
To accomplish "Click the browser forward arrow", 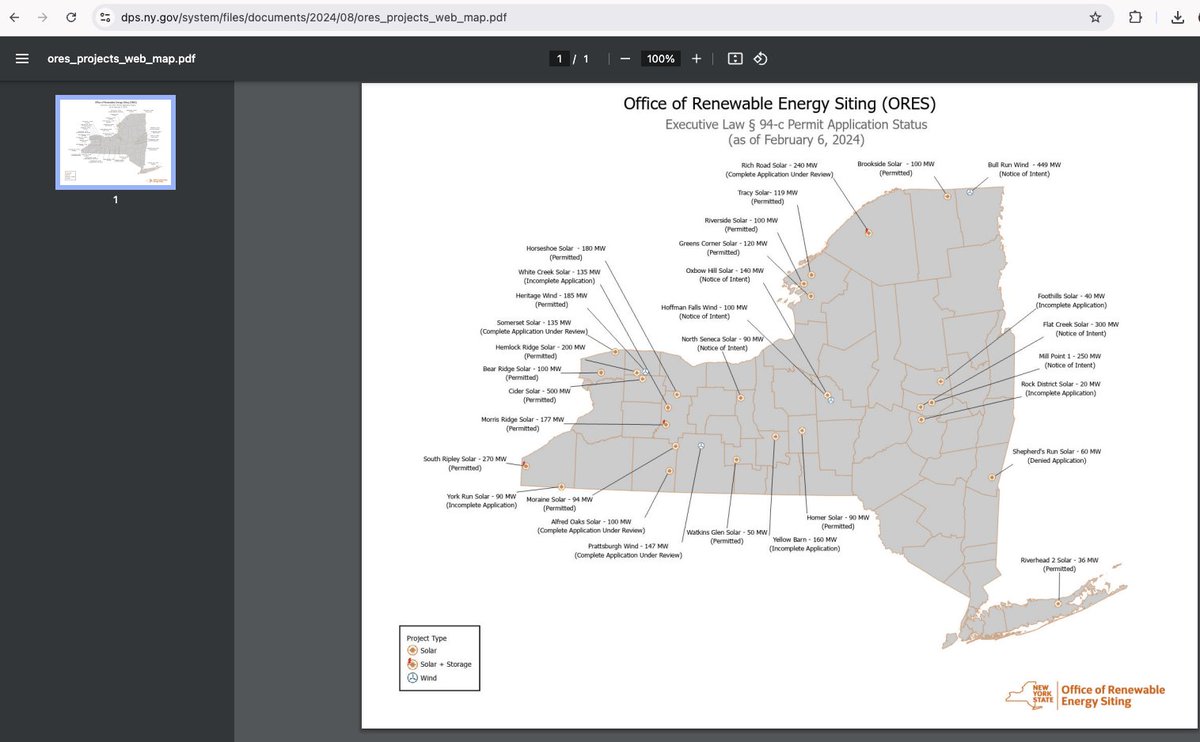I will point(42,17).
